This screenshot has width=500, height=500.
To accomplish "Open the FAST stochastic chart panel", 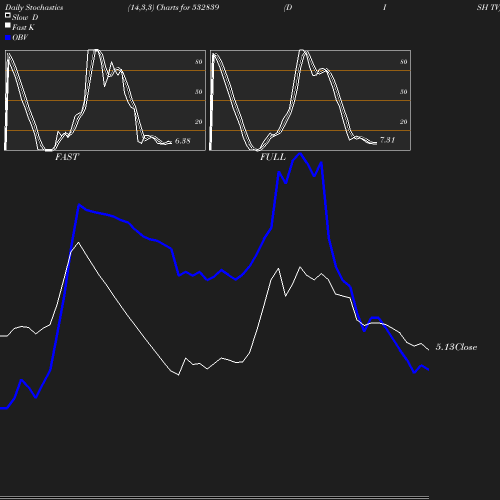I will [x=105, y=100].
